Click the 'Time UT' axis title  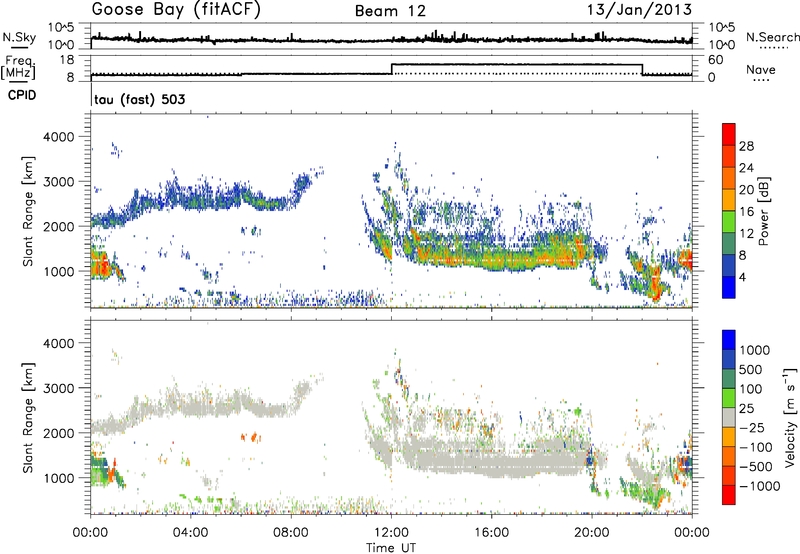pos(391,548)
